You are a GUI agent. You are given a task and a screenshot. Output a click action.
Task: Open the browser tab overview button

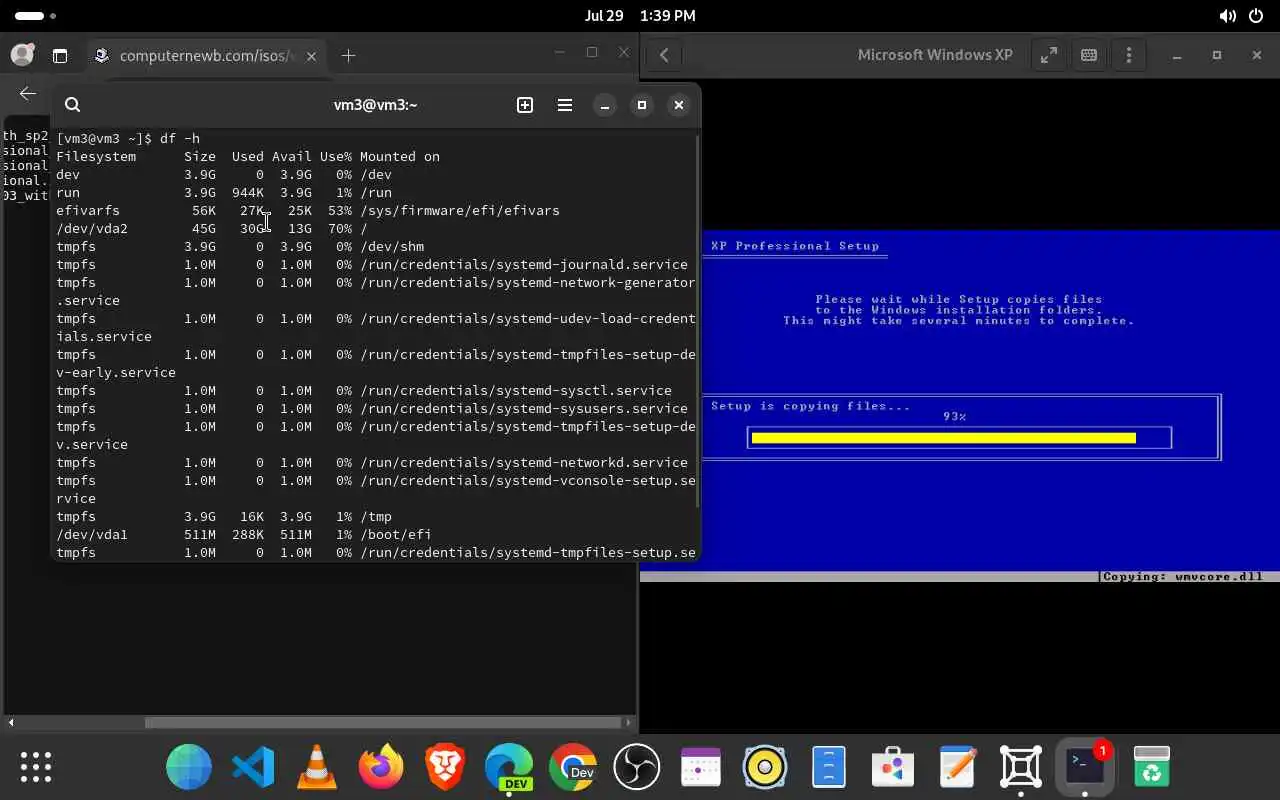point(60,56)
